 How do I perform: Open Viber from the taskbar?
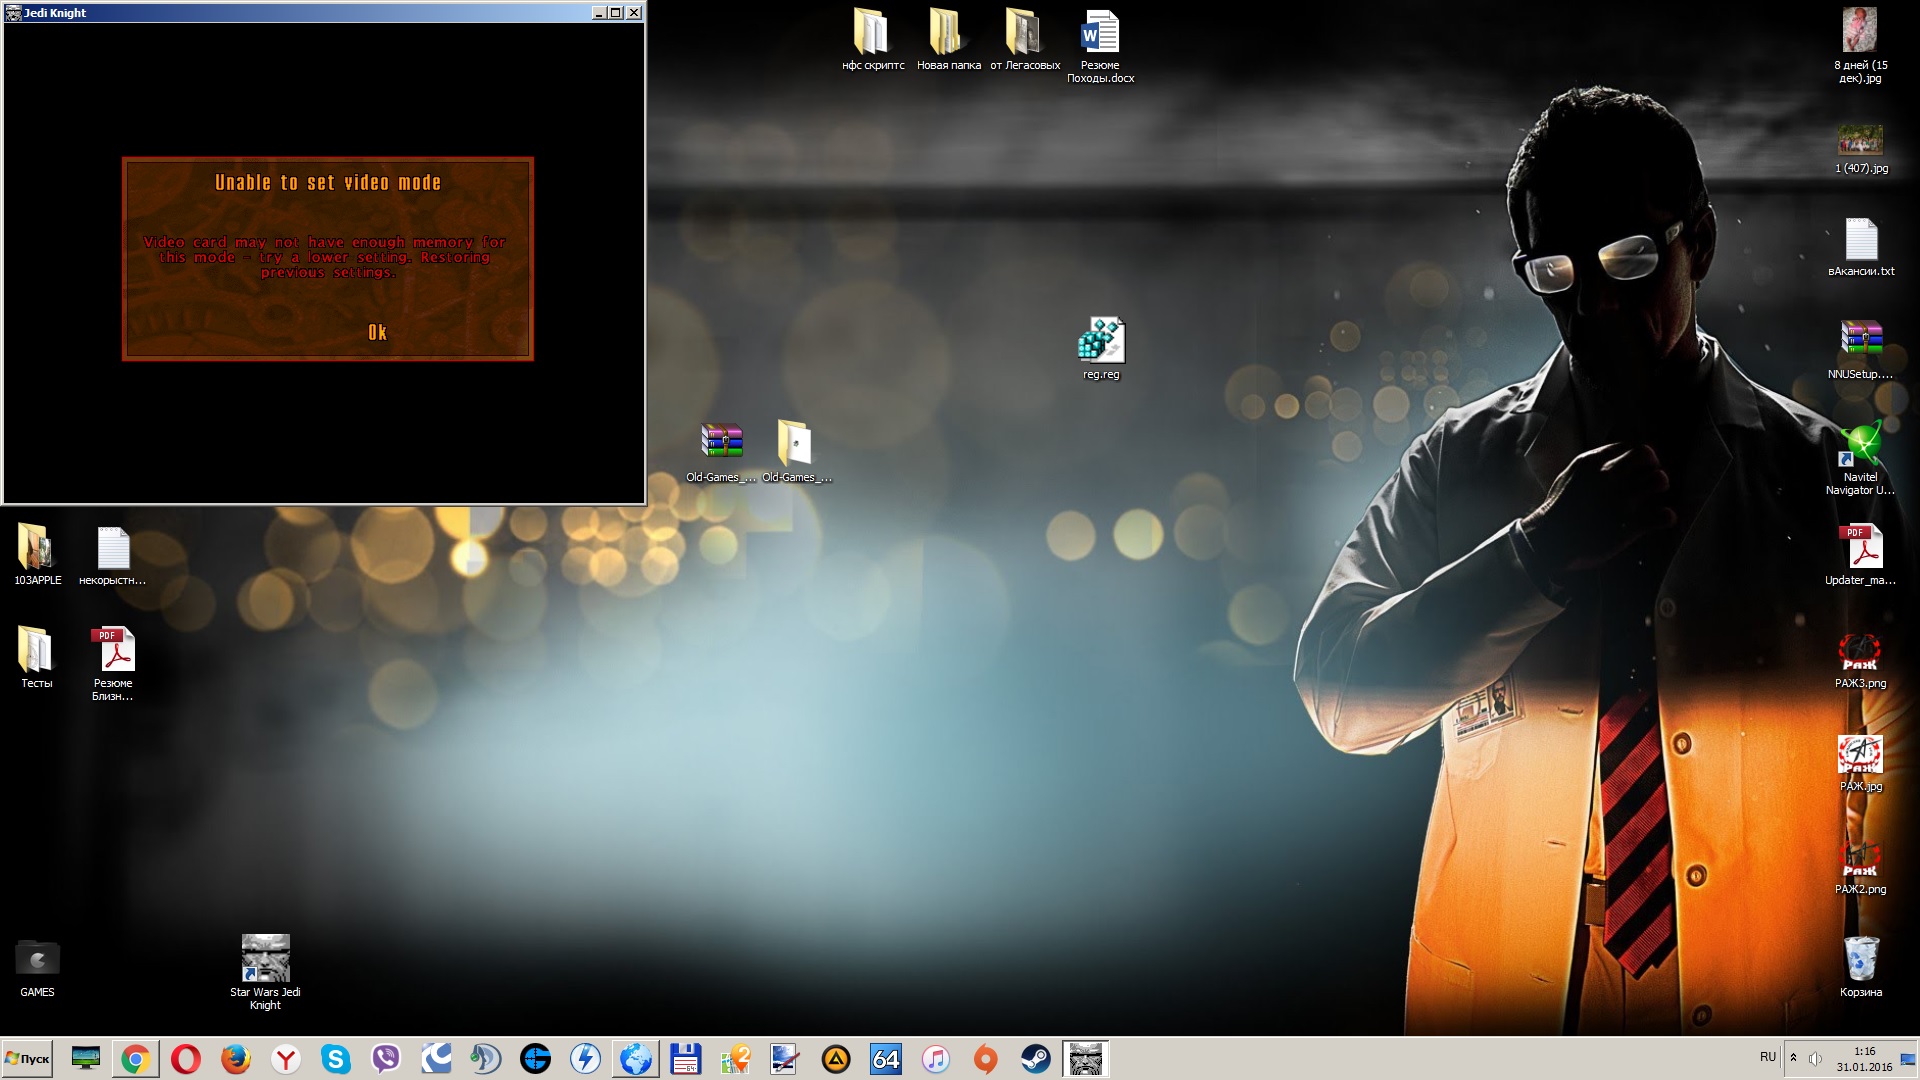tap(386, 1059)
